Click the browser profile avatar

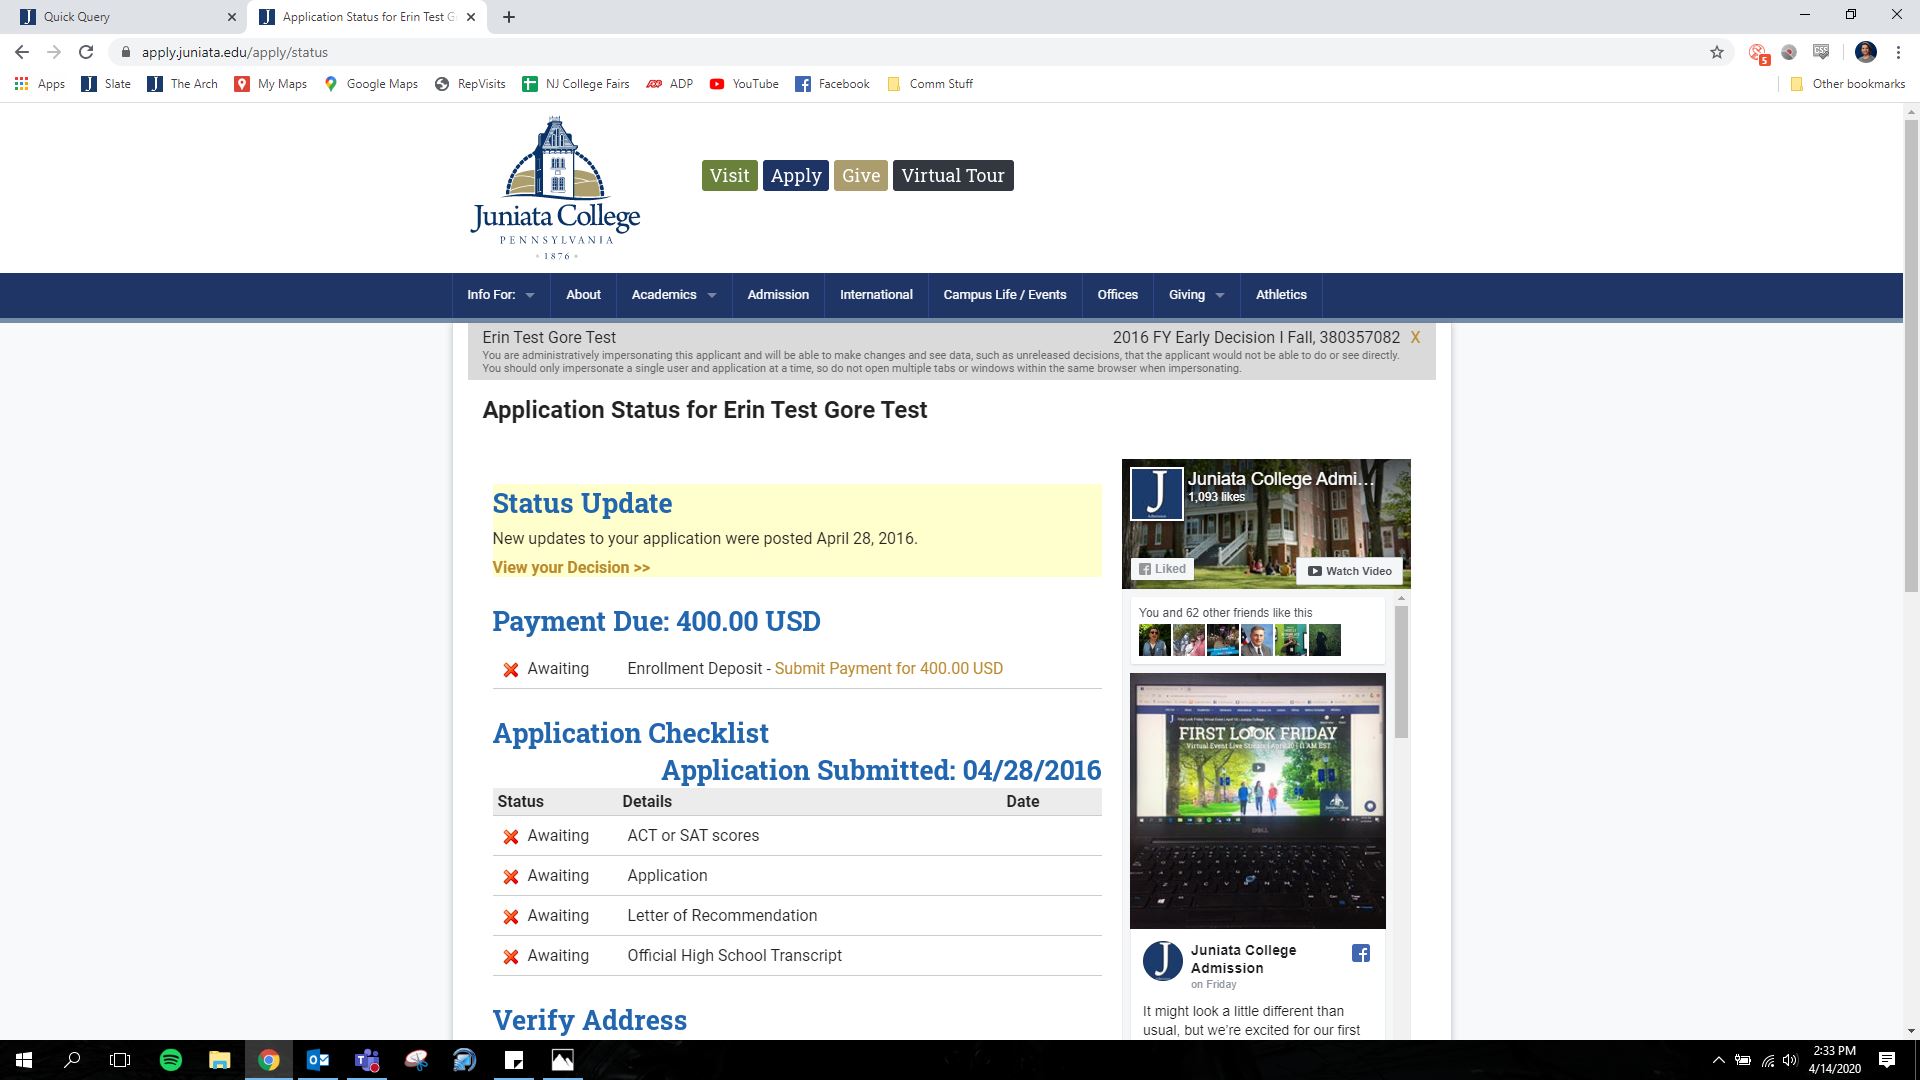coord(1864,51)
